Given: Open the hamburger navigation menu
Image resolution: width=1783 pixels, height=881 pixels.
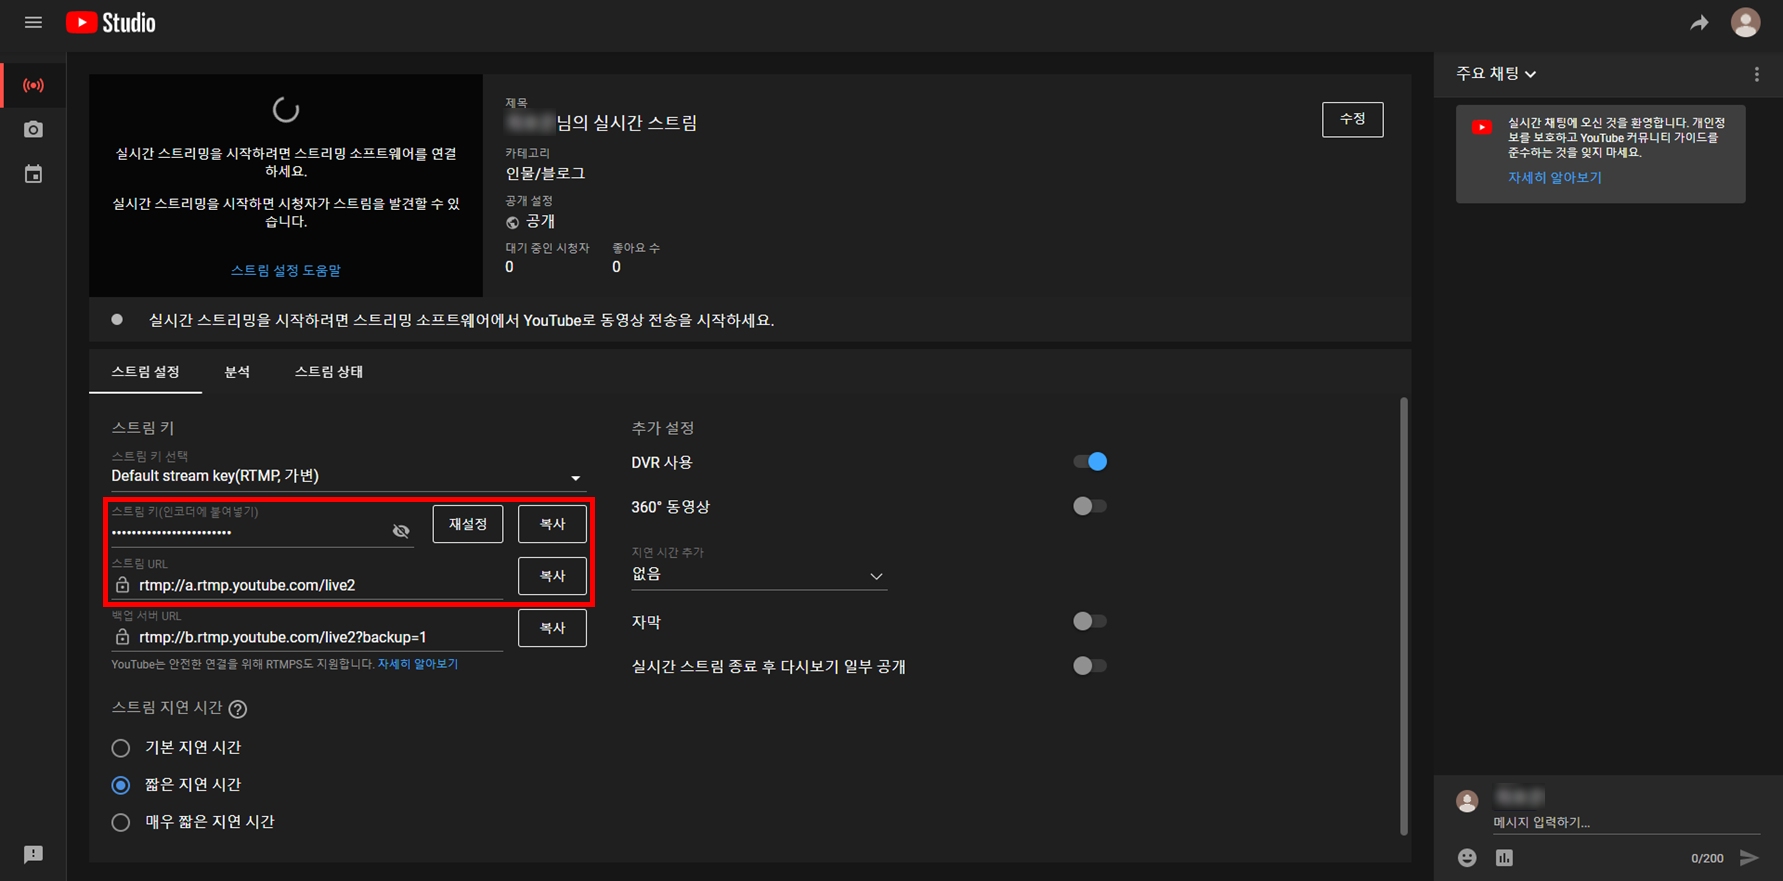Looking at the screenshot, I should click(33, 22).
